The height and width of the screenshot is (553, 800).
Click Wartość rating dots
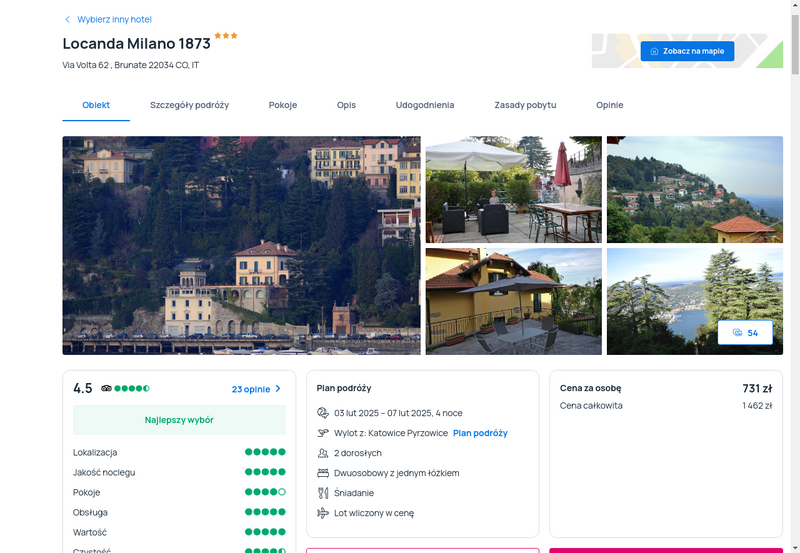[265, 532]
